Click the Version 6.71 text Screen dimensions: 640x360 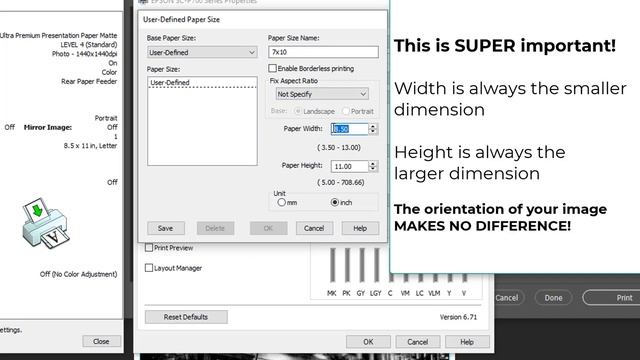(x=458, y=317)
